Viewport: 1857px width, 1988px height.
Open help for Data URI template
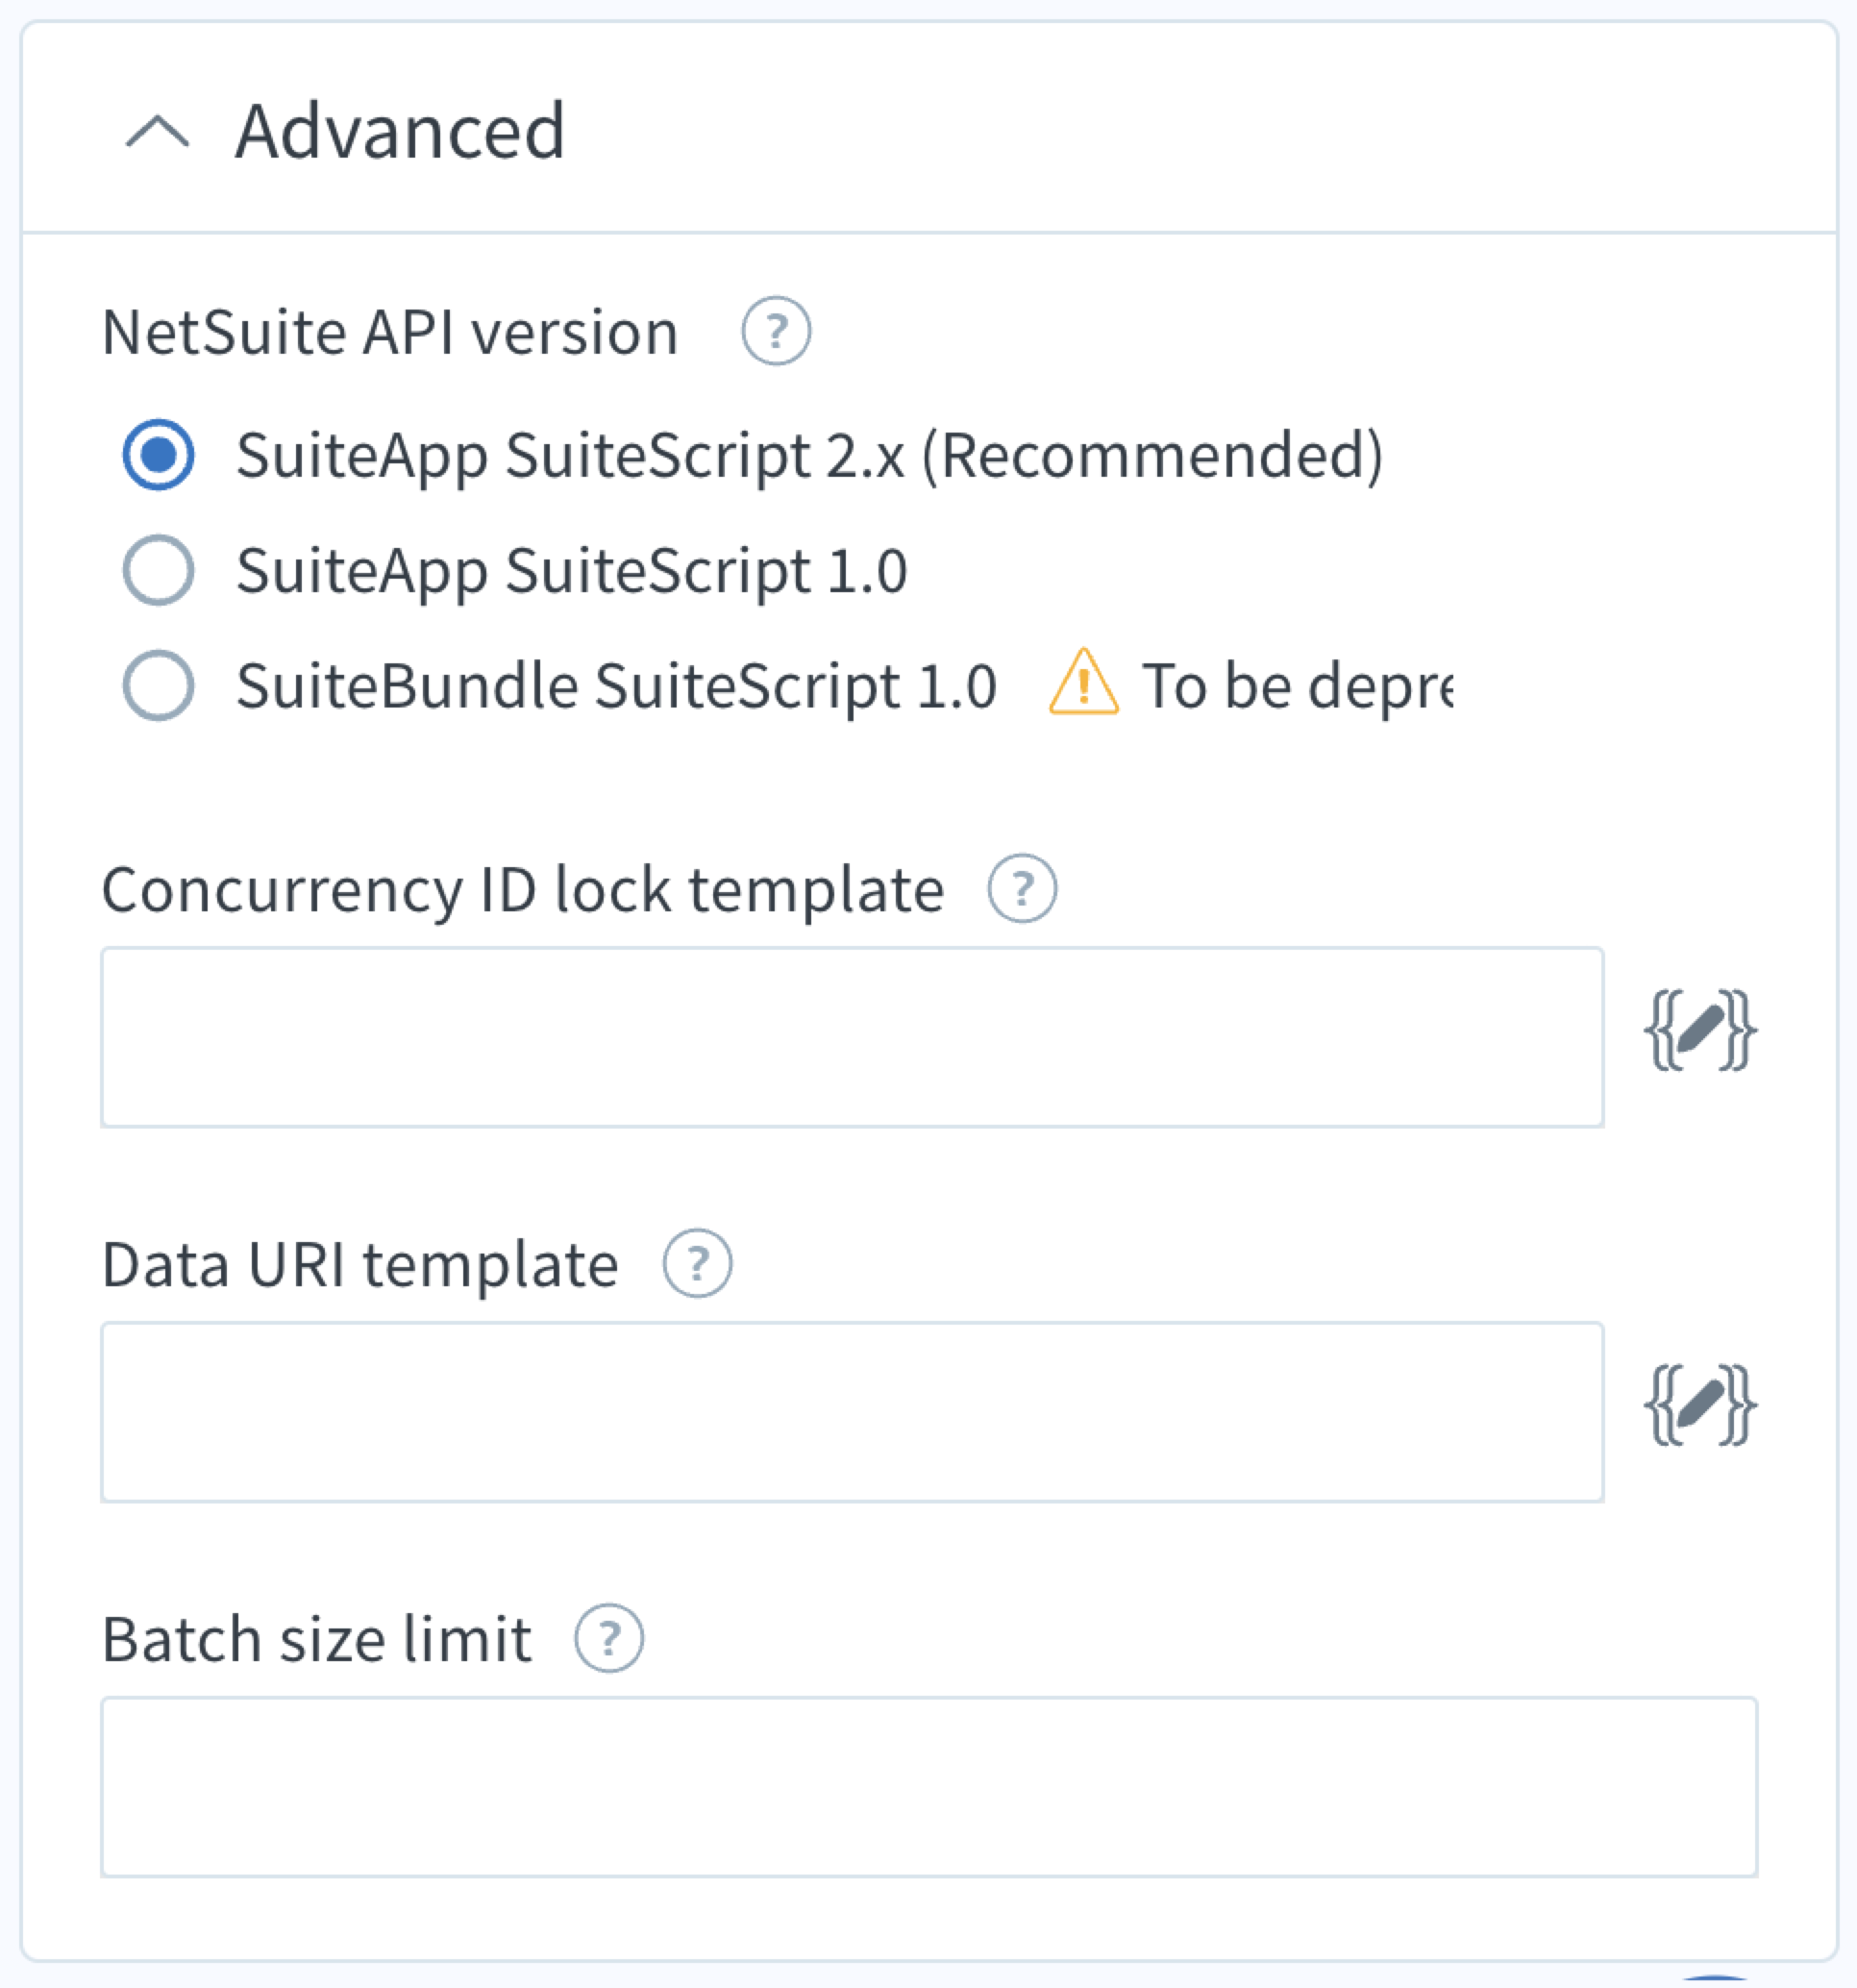697,1263
